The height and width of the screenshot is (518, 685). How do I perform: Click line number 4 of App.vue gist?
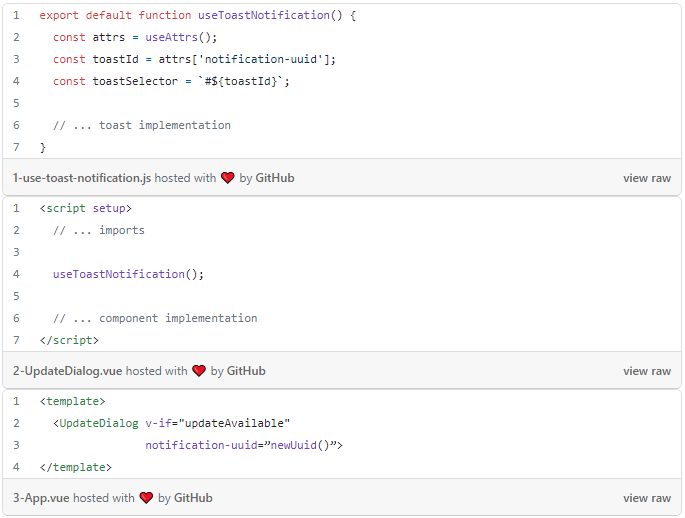point(16,467)
